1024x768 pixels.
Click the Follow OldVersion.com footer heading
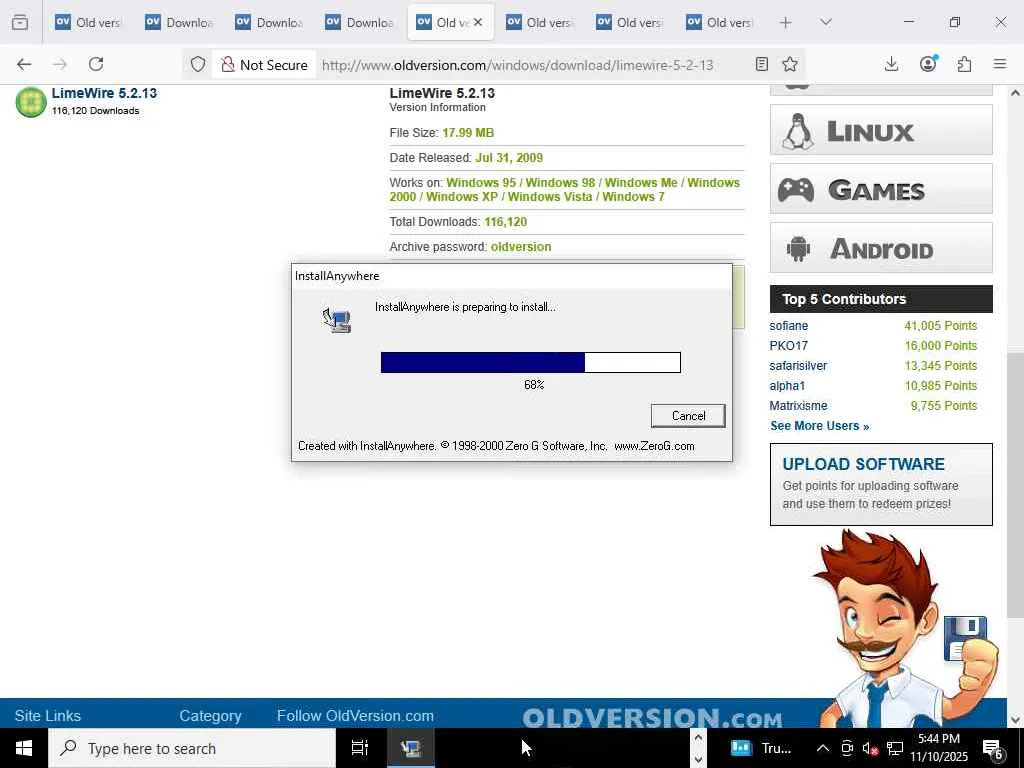(355, 716)
